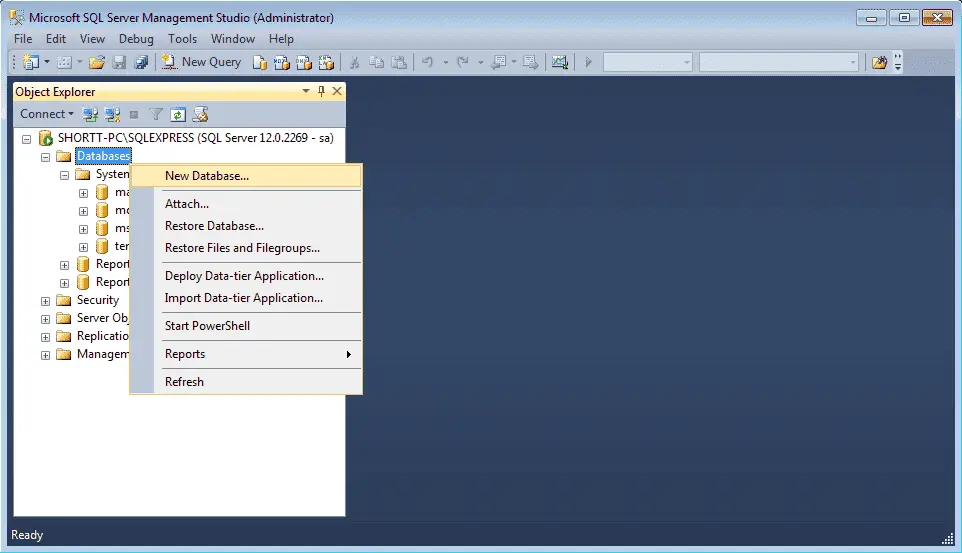Open the View menu
This screenshot has width=962, height=553.
coord(92,39)
